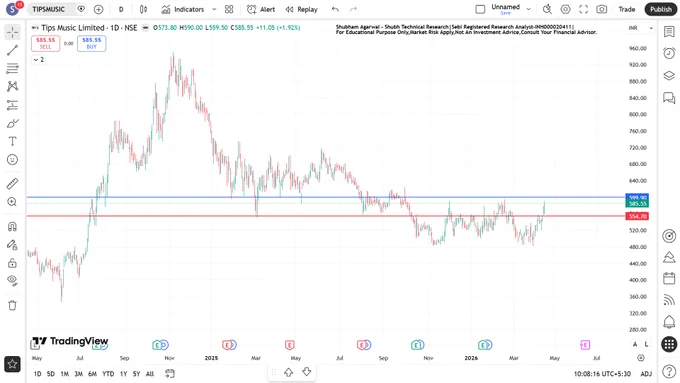Open the INR currency dropdown
Screen dimensions: 680x383
click(640, 28)
